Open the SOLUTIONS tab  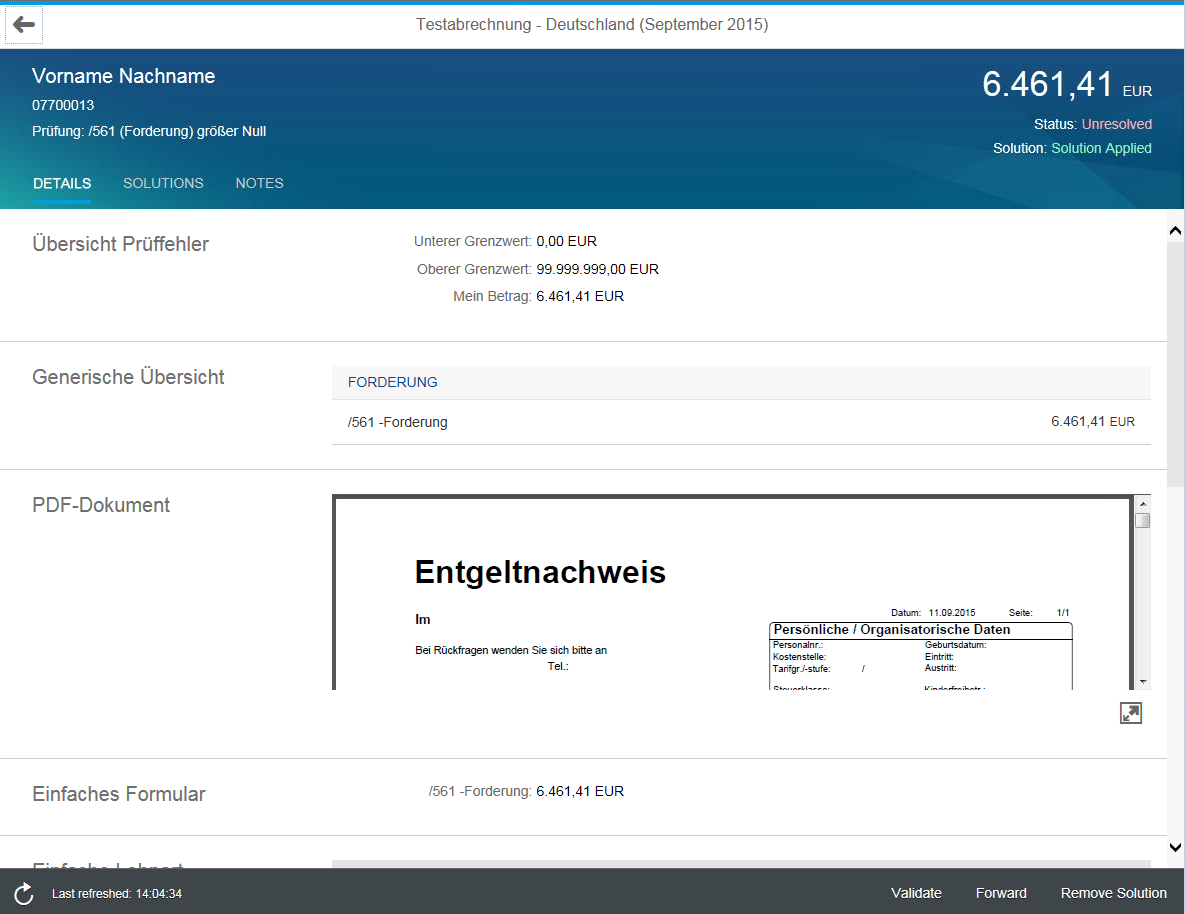pos(163,184)
